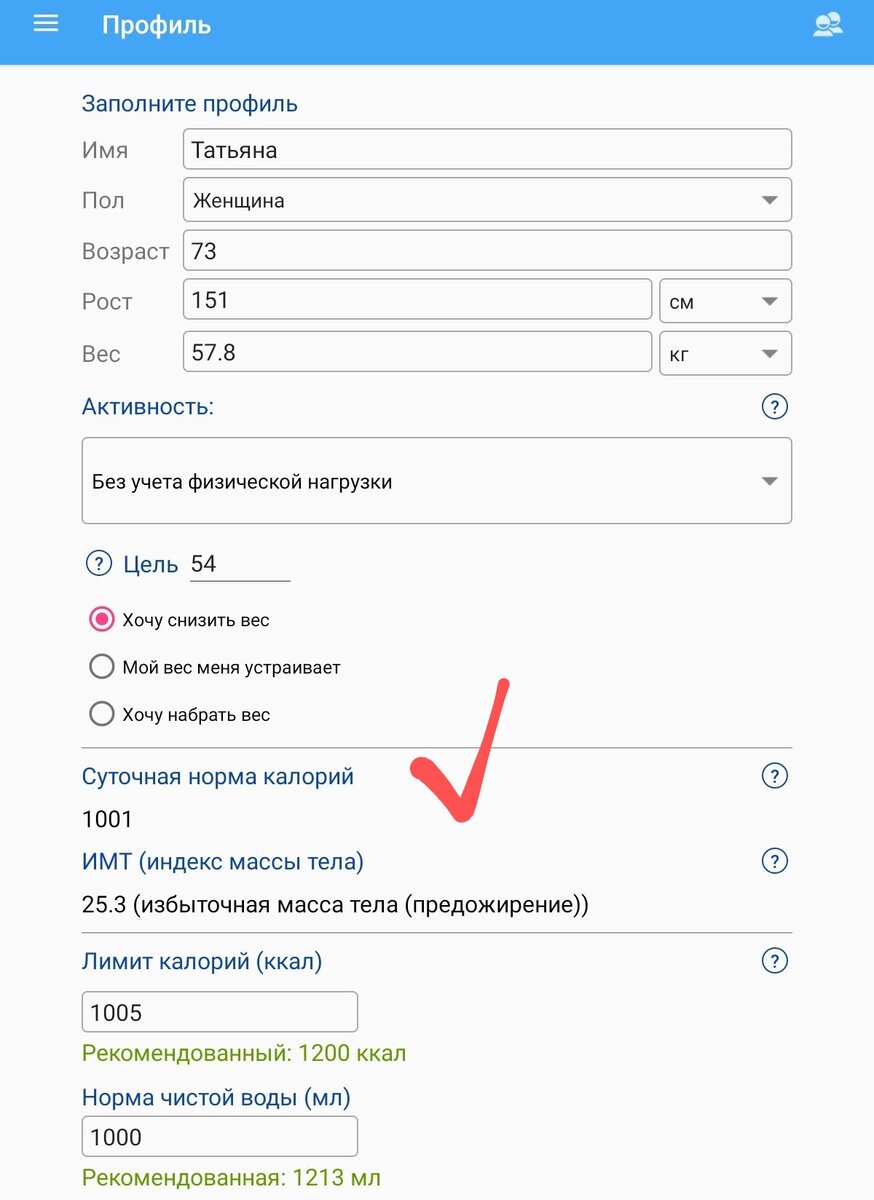The height and width of the screenshot is (1200, 874).
Task: Tap recommended 1213 мл water text
Action: coord(231,1178)
